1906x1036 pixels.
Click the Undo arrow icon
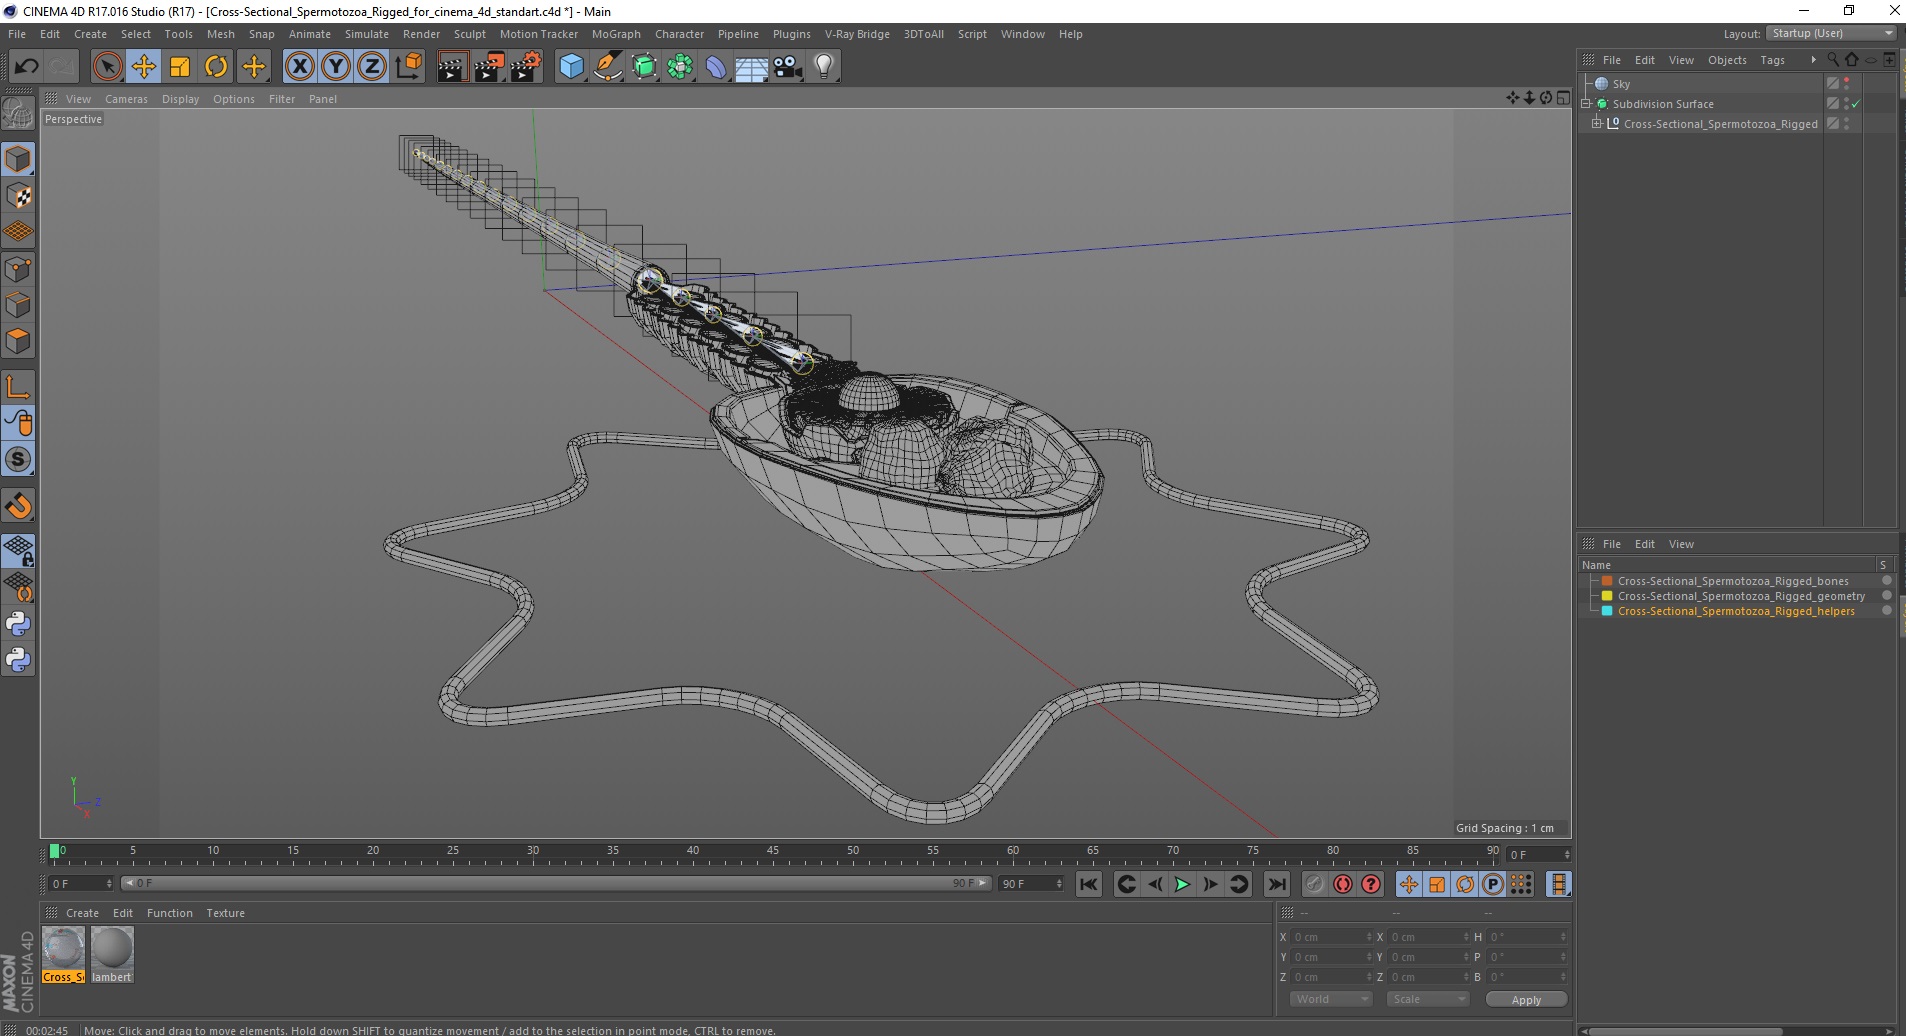26,67
